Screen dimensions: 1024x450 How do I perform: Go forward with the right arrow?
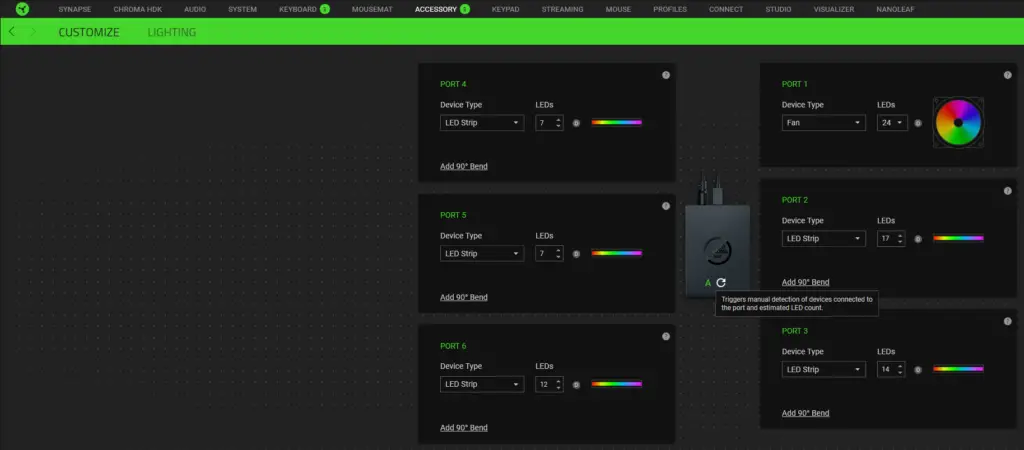coord(33,32)
